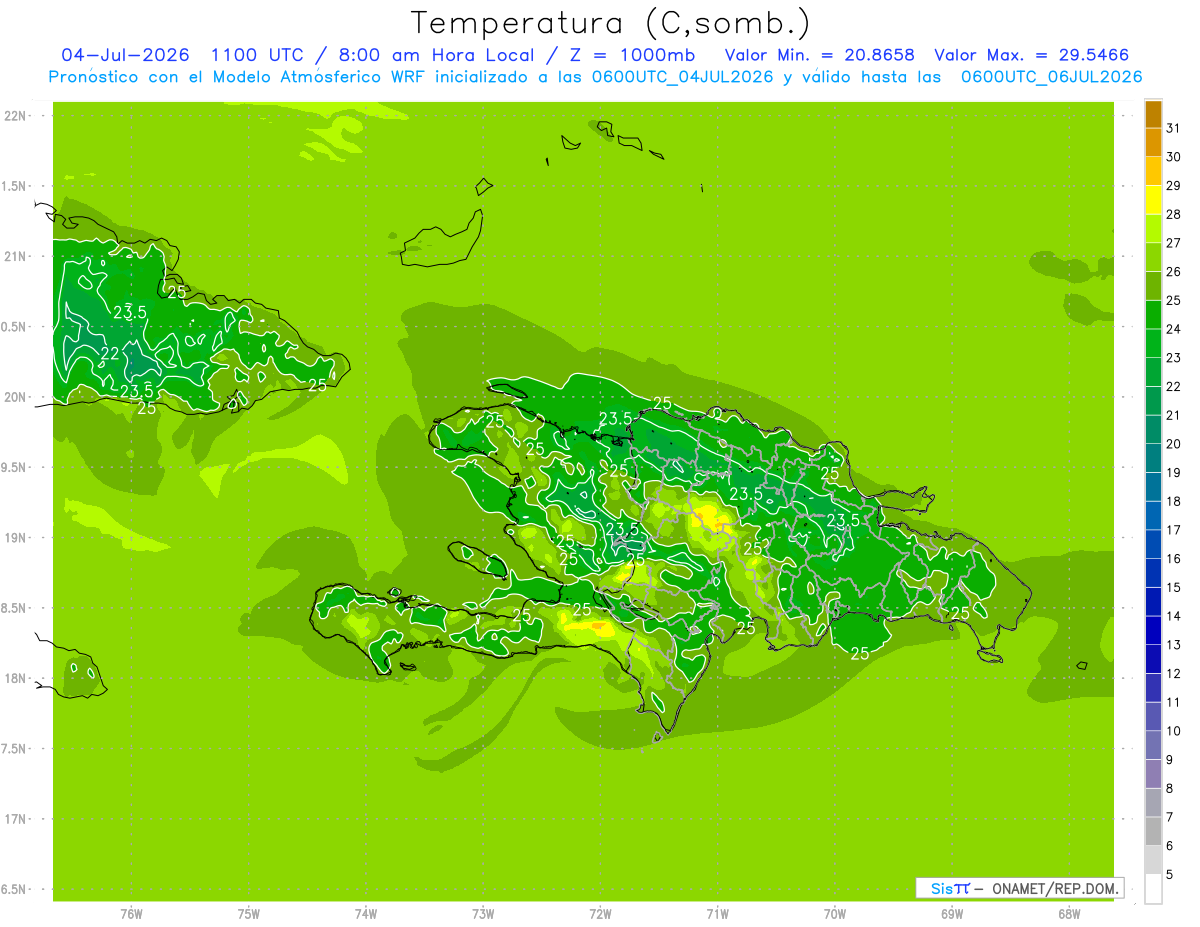This screenshot has height=927, width=1200.
Task: Click legend swatch between 12 and 13
Action: pos(1153,659)
